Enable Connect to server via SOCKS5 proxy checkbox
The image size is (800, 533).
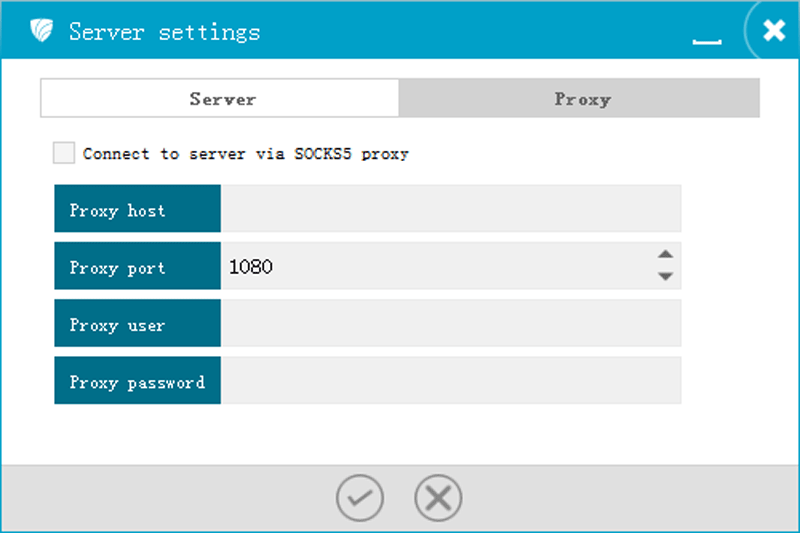coord(64,153)
